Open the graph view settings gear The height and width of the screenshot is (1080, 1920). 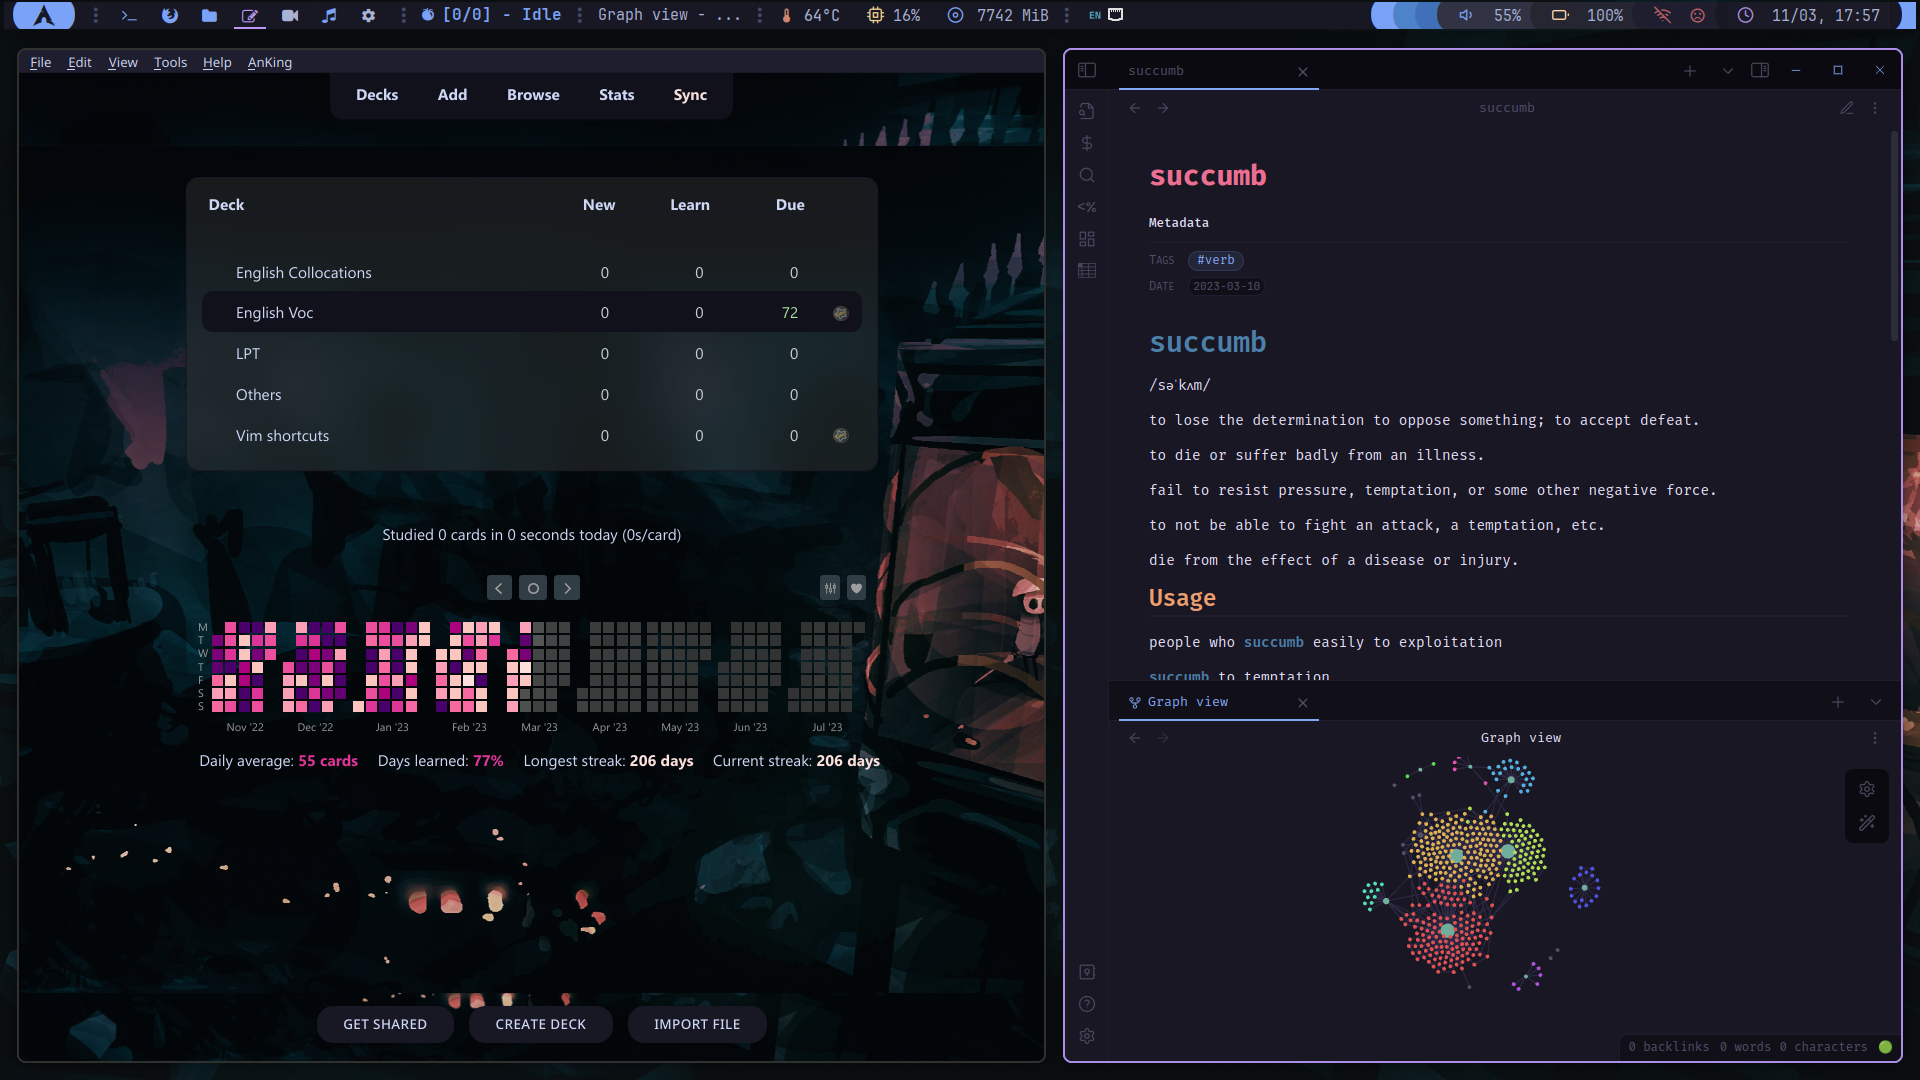1866,789
